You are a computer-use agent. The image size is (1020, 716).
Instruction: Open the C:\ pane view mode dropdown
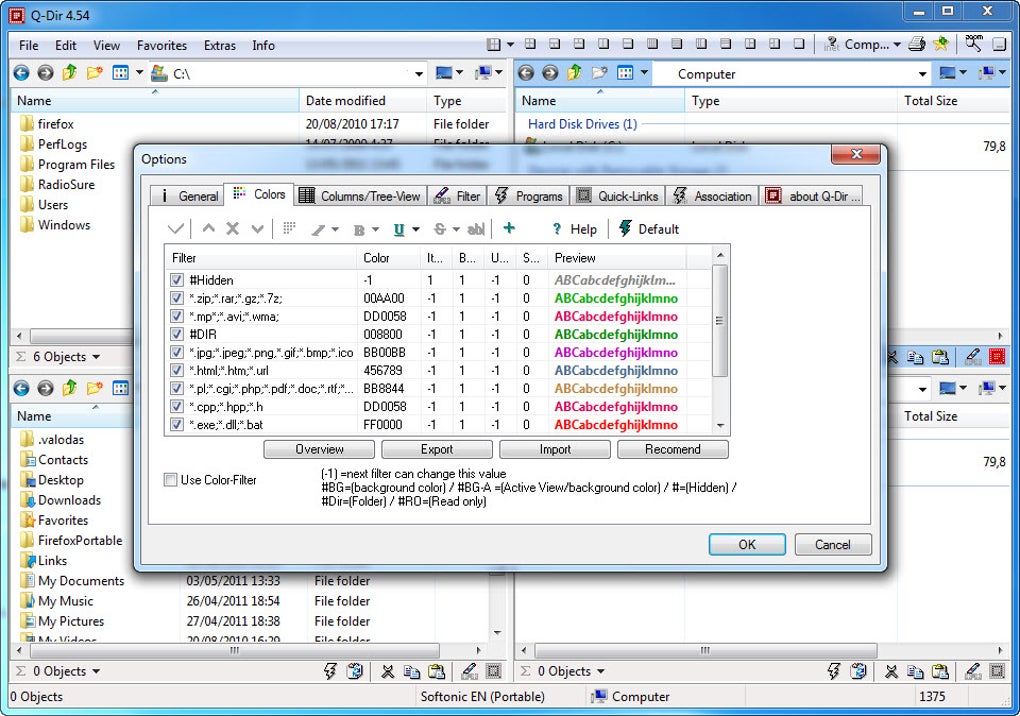pyautogui.click(x=139, y=73)
